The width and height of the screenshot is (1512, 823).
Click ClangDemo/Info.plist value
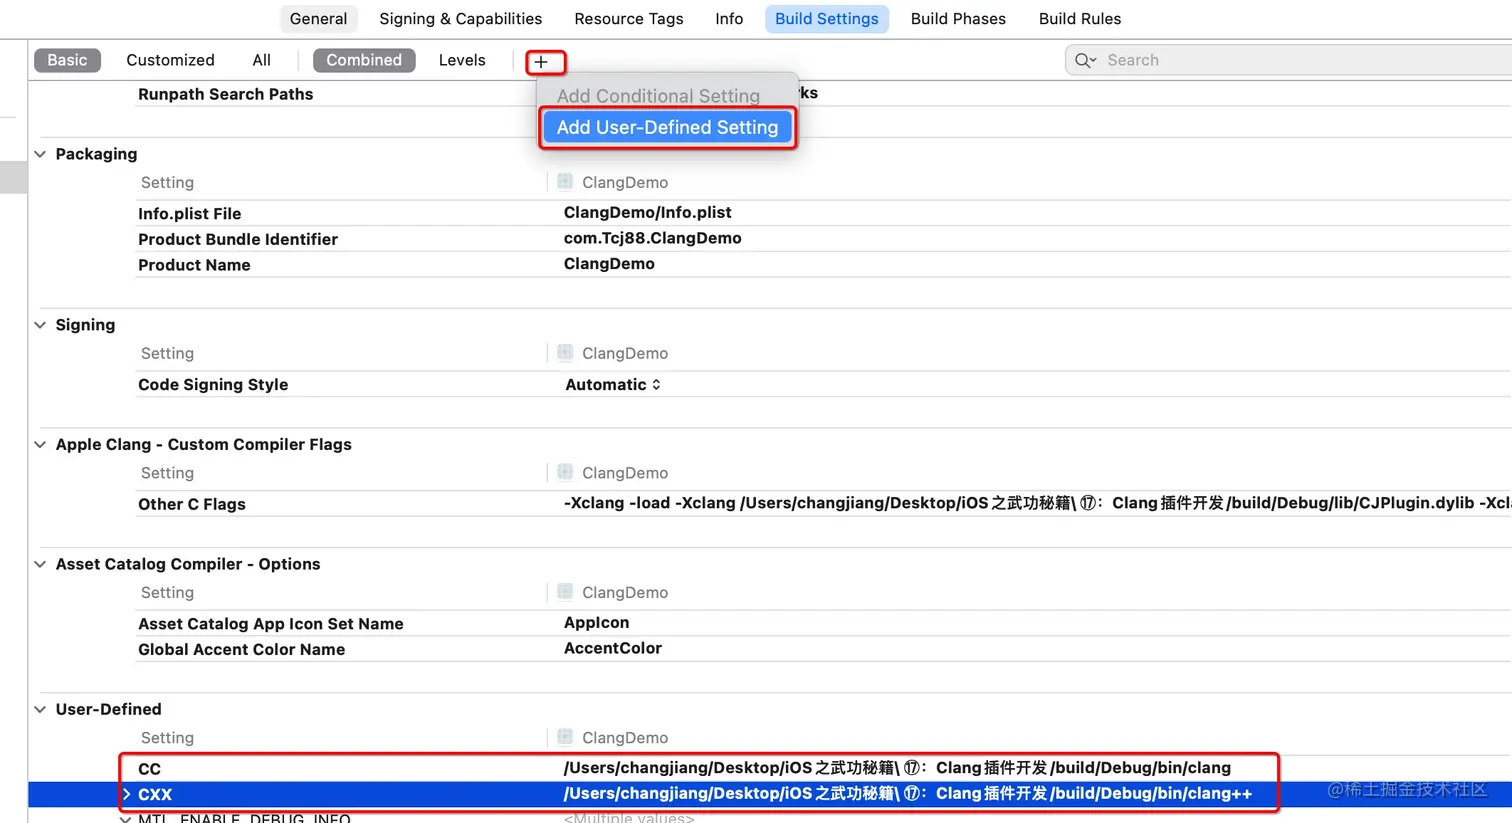click(647, 212)
